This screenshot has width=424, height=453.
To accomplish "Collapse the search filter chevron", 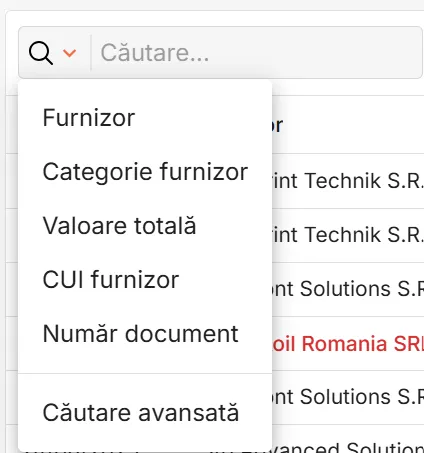I will click(69, 53).
